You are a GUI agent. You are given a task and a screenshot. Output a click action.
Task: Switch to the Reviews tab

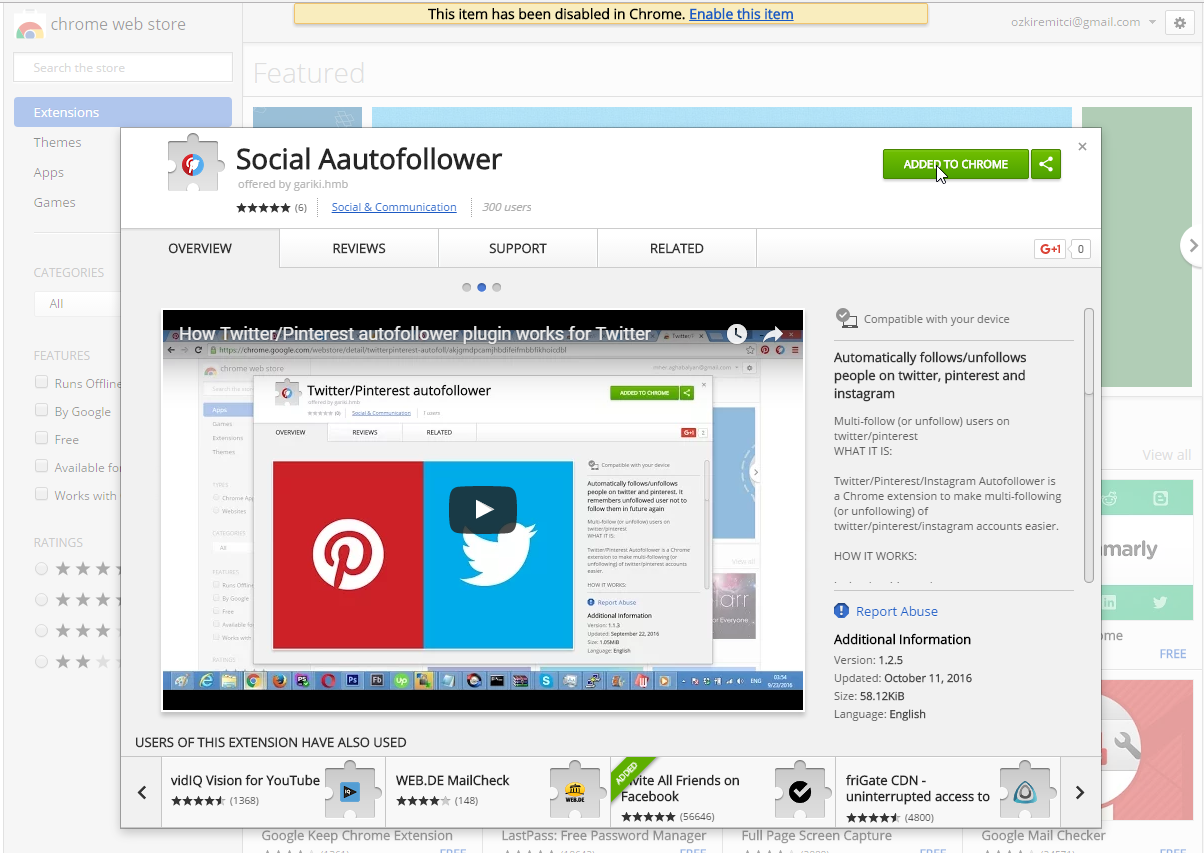(359, 248)
